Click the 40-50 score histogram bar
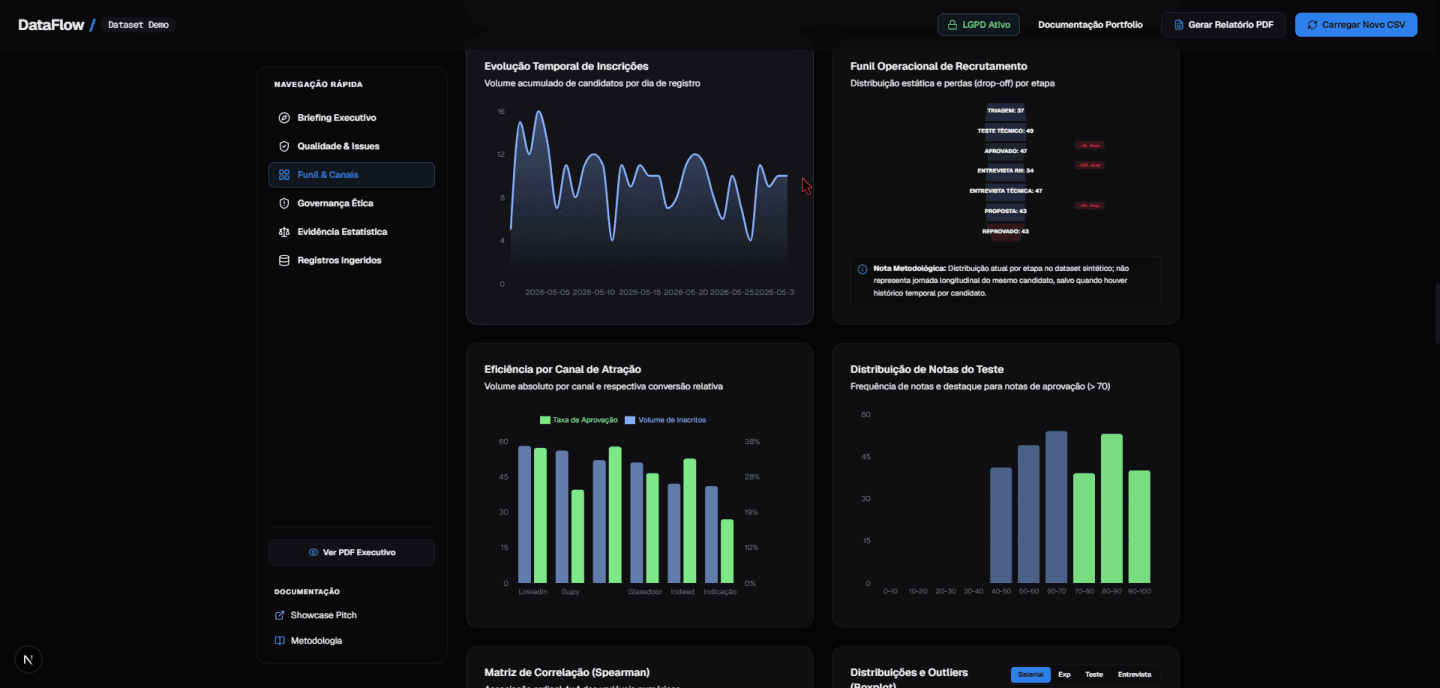 [1001, 525]
